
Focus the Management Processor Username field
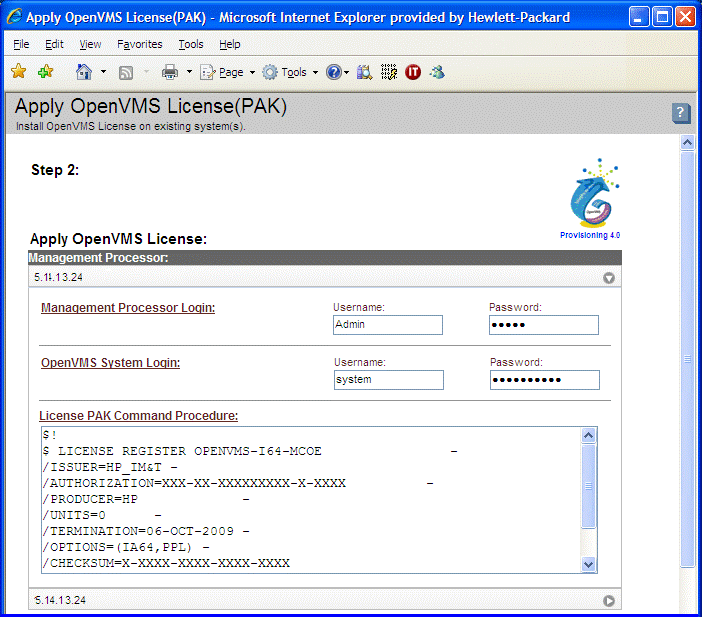pyautogui.click(x=388, y=325)
